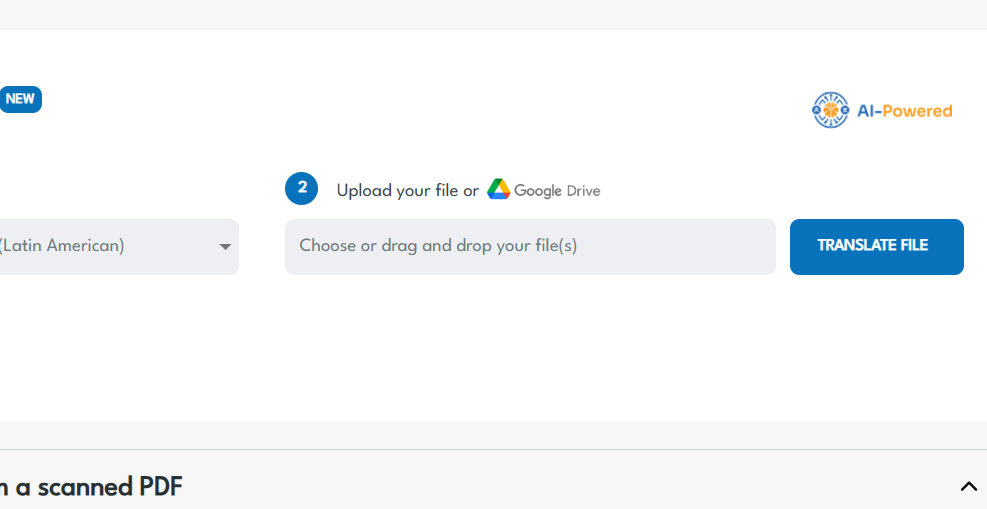This screenshot has height=509, width=987.
Task: Click the word "Drive" beside Google logo
Action: click(x=583, y=191)
